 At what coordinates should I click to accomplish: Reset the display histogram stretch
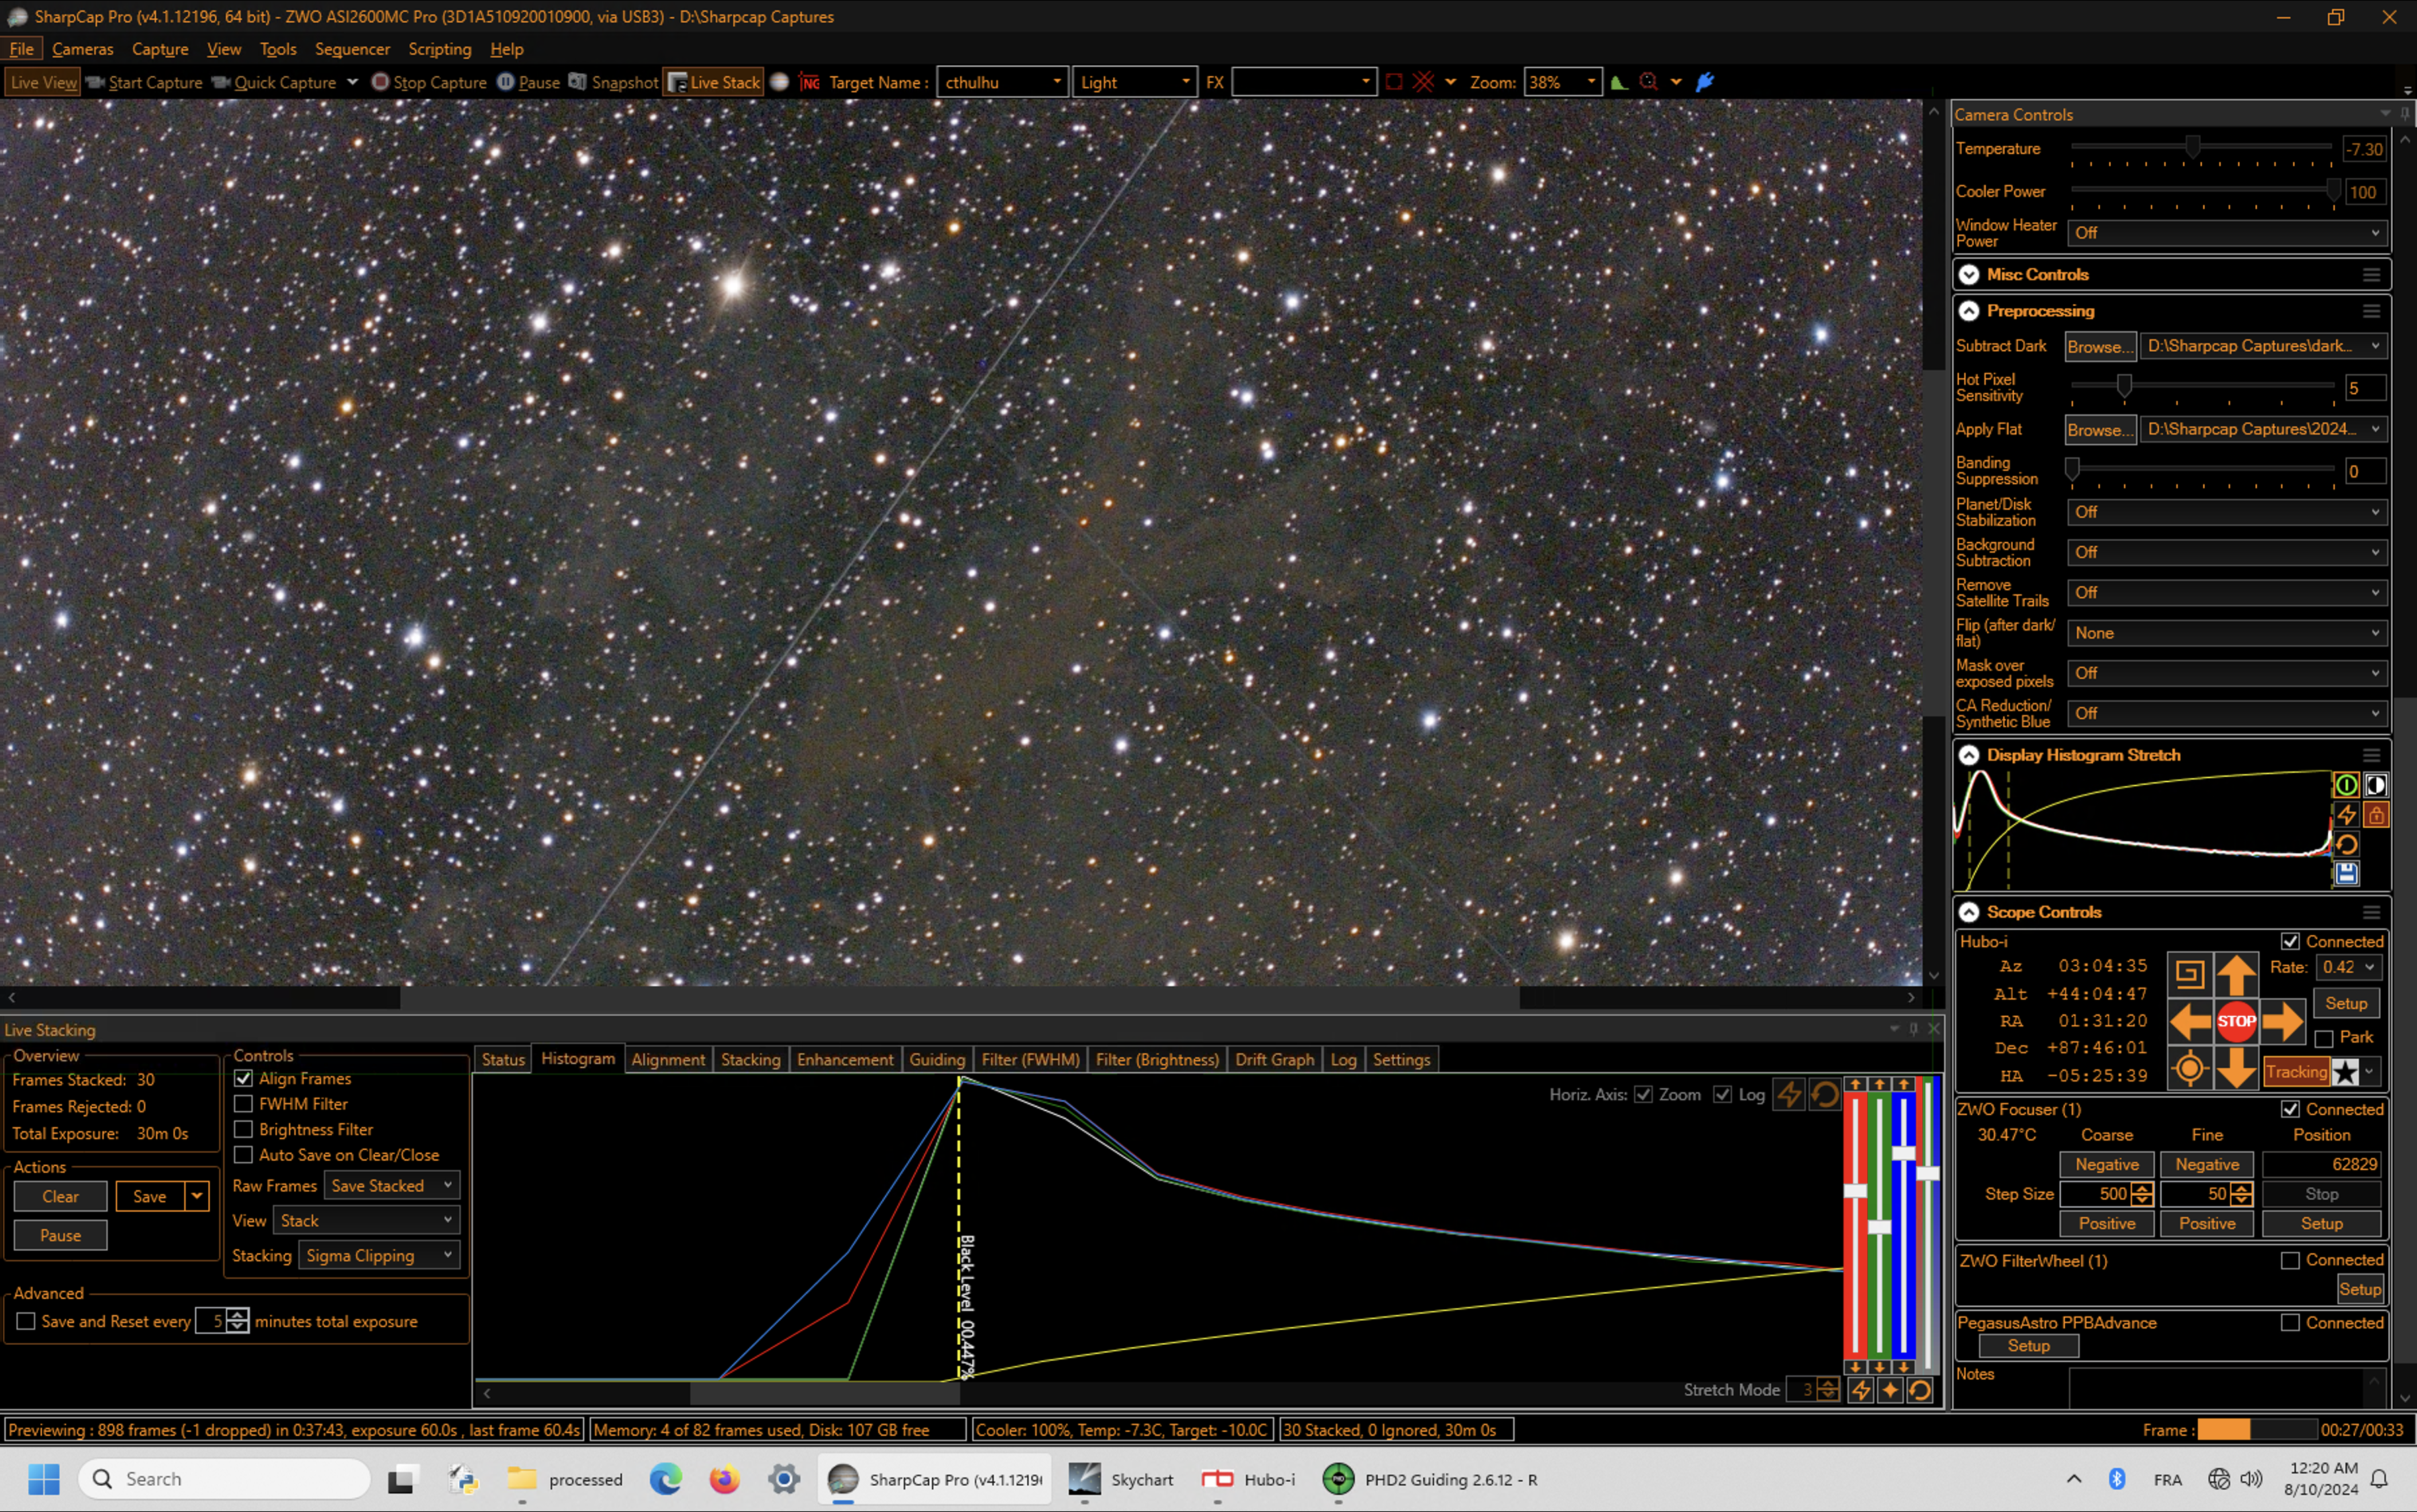(2346, 845)
